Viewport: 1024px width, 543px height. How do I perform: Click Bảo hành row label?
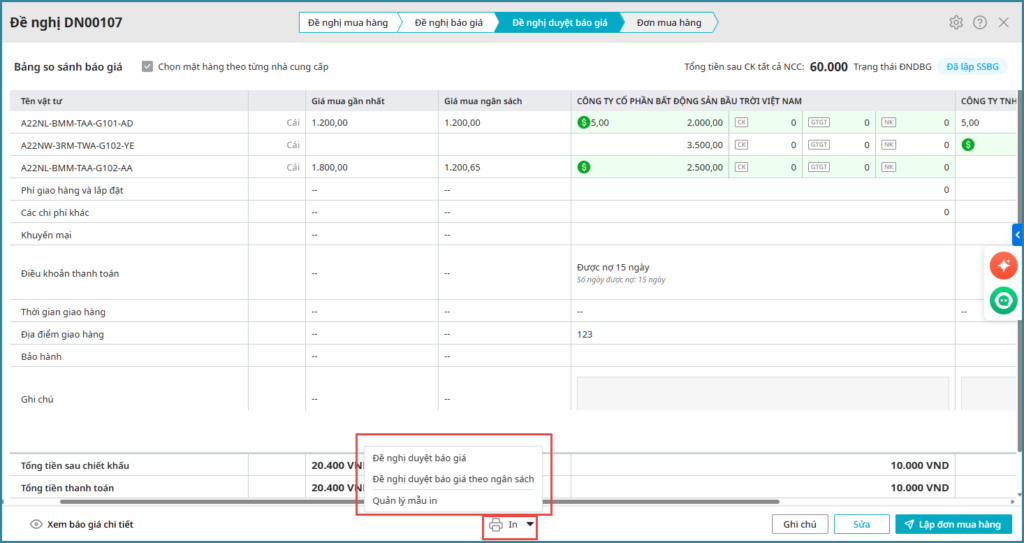click(41, 357)
